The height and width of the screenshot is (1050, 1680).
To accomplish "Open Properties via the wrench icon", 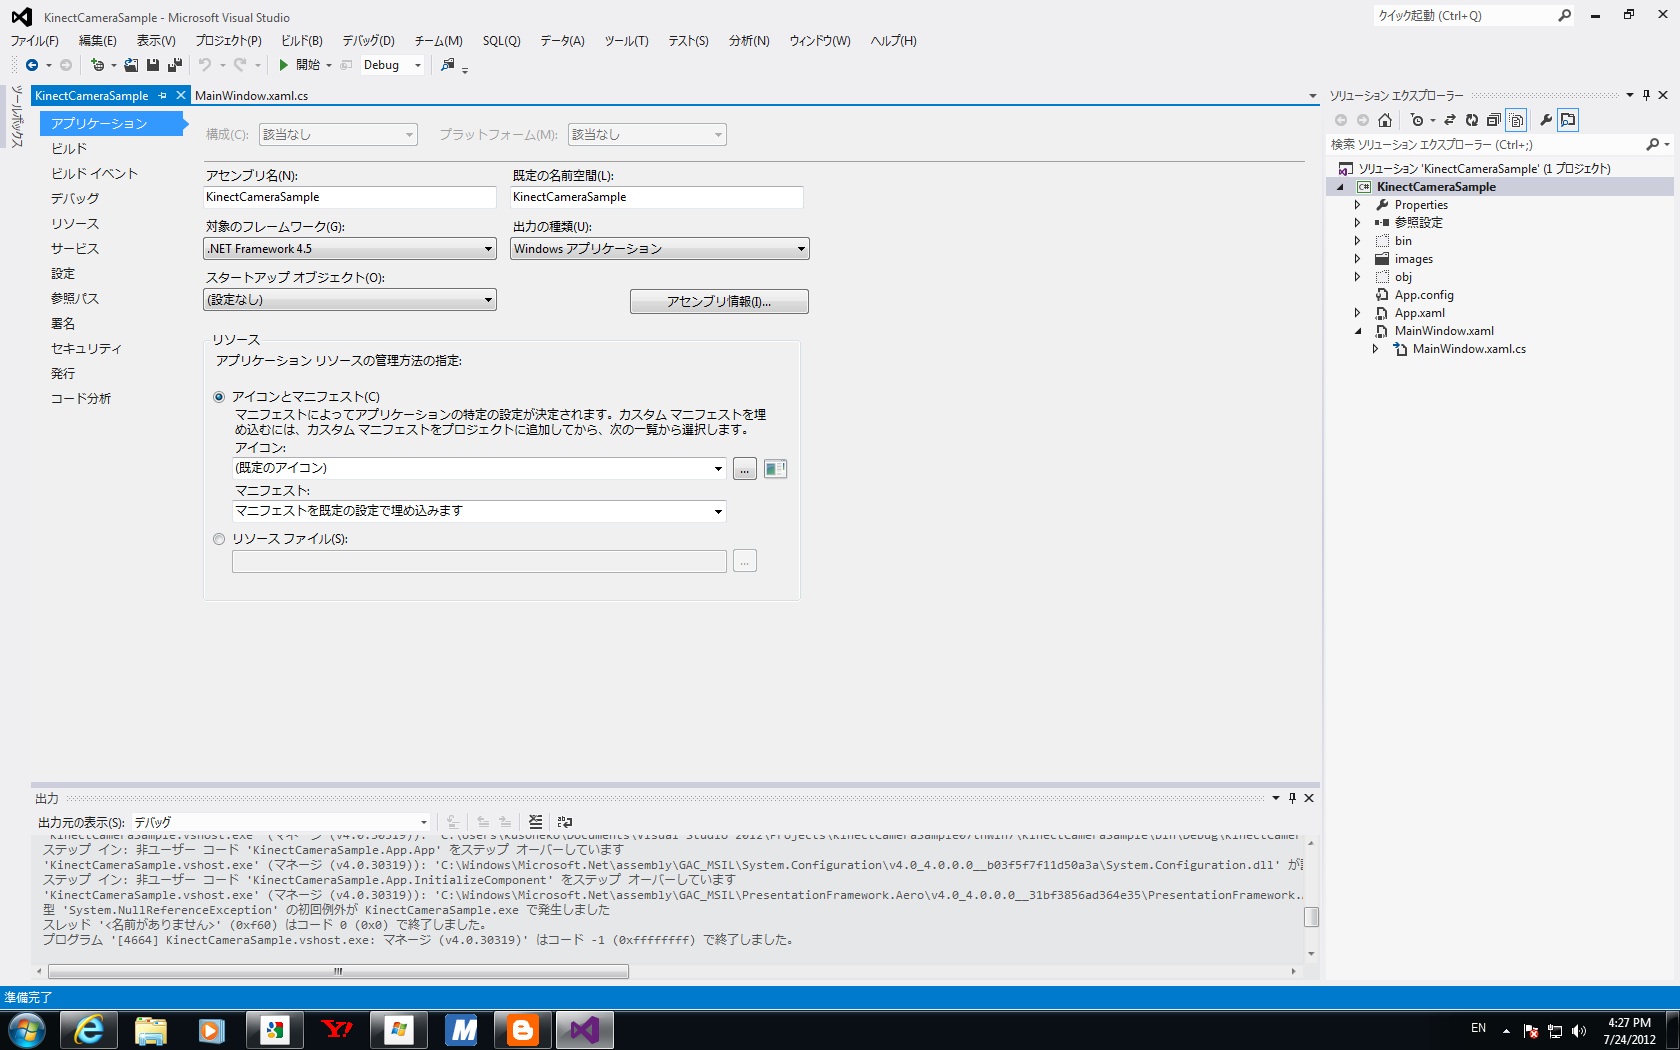I will tap(1546, 120).
